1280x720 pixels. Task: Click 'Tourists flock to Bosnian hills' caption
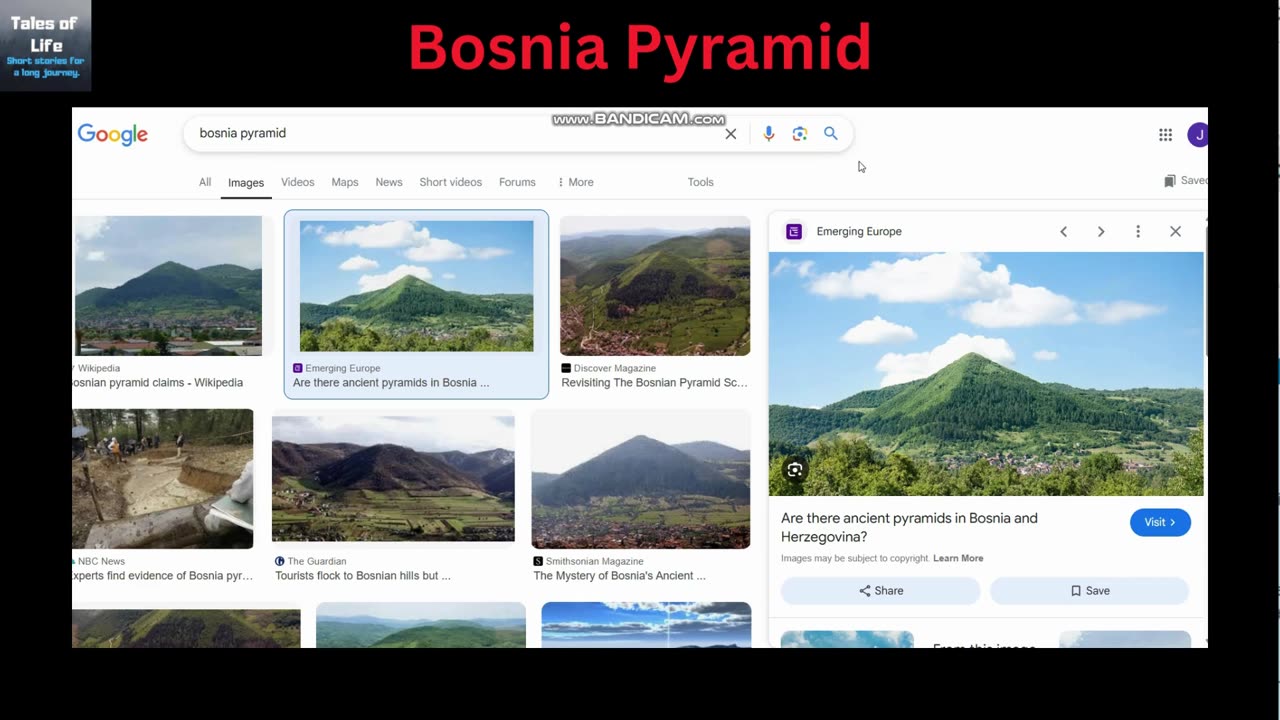coord(363,576)
